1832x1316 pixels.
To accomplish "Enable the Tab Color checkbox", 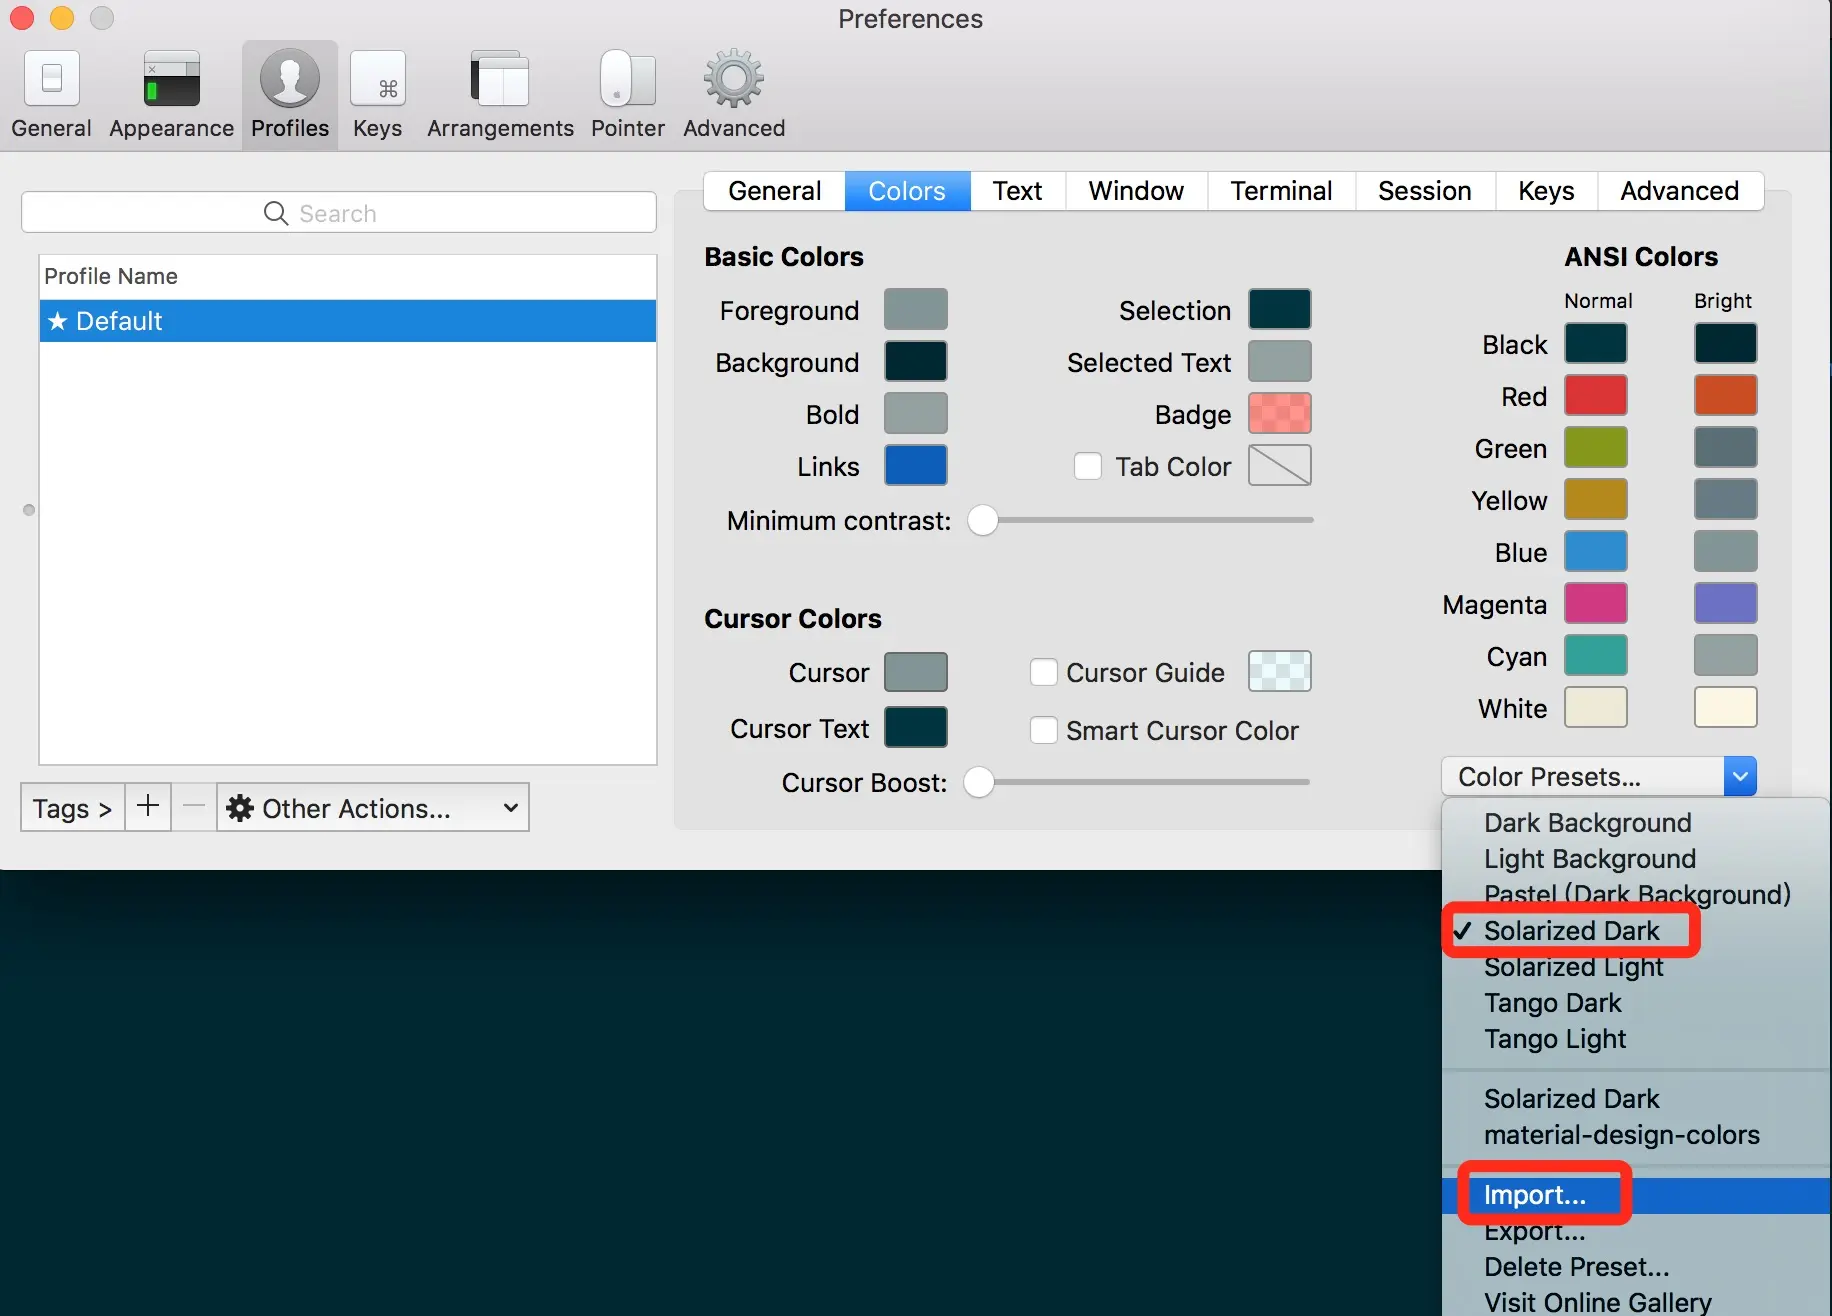I will (x=1088, y=466).
